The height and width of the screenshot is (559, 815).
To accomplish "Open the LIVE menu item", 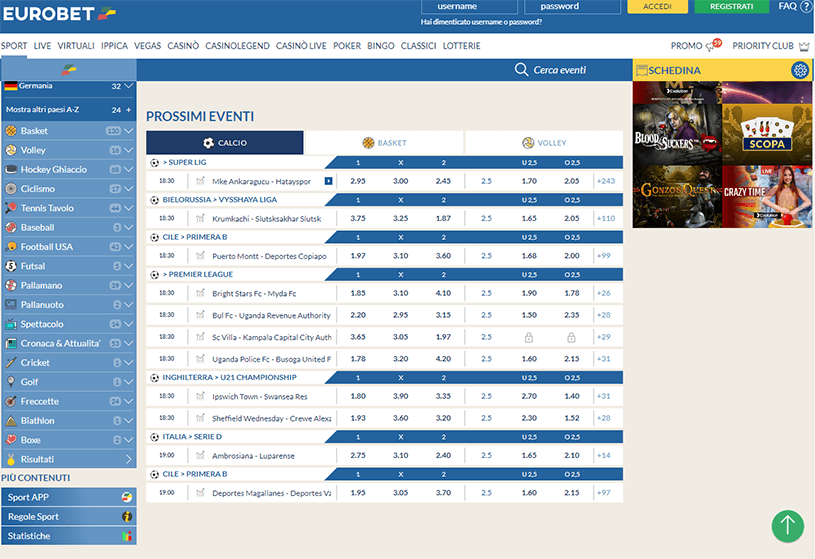I will (x=42, y=46).
